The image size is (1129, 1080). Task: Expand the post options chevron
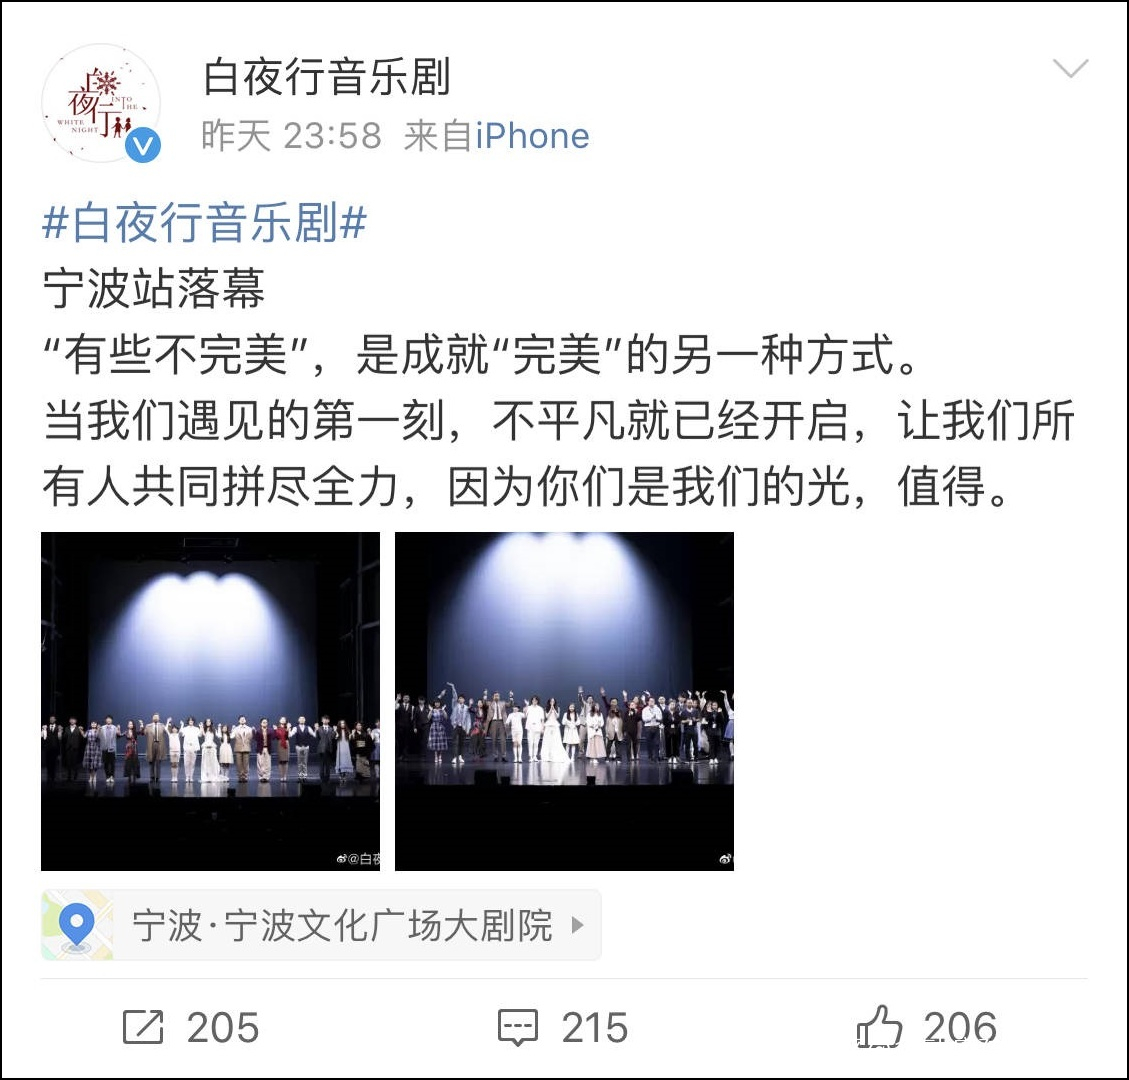1071,68
